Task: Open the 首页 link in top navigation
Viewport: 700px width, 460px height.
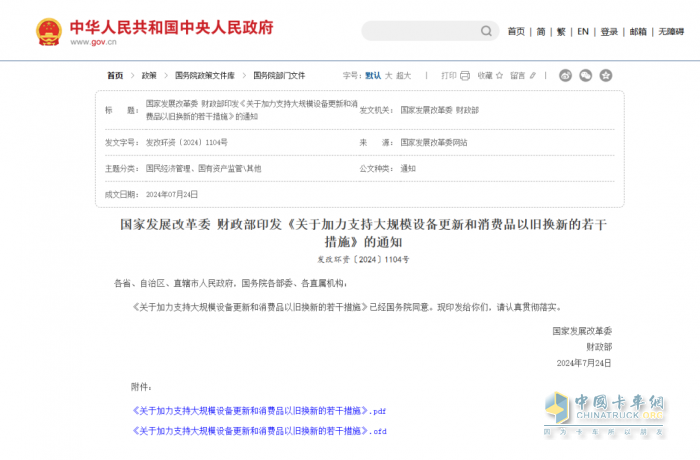Action: point(515,31)
